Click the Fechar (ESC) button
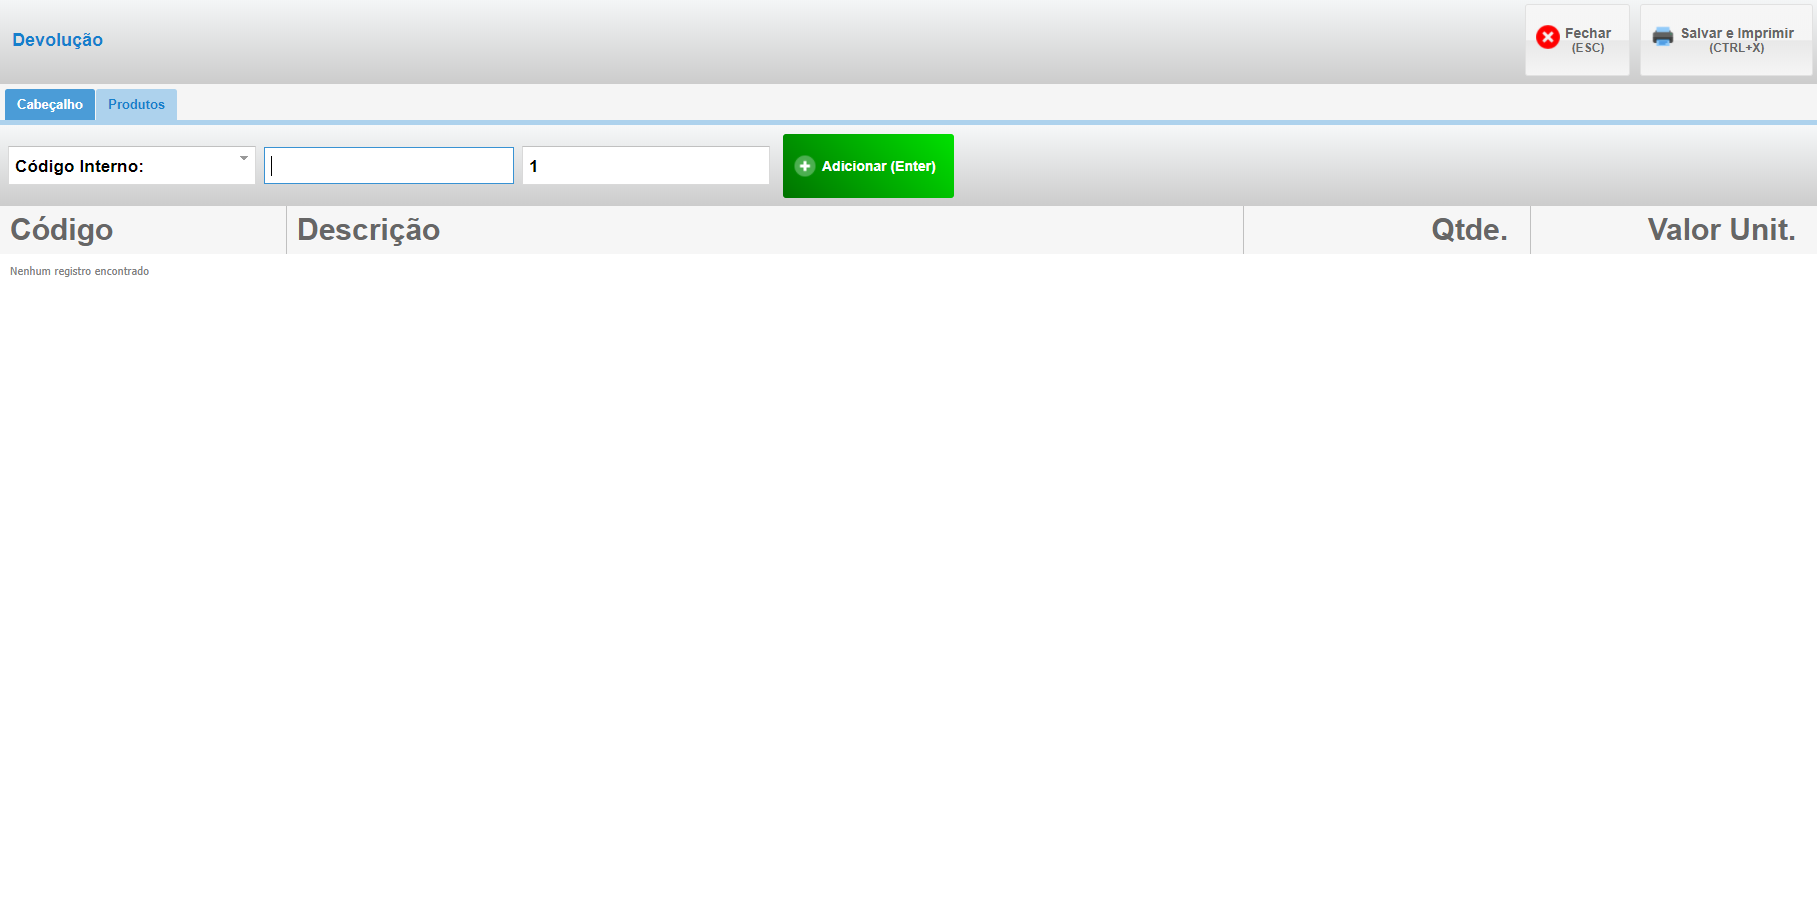1817x903 pixels. coord(1577,40)
